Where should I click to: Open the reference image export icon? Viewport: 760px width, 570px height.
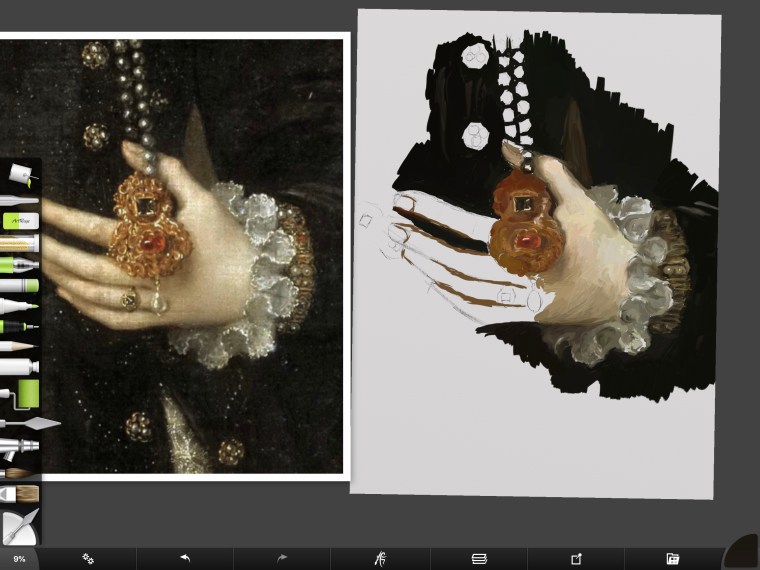pos(576,559)
